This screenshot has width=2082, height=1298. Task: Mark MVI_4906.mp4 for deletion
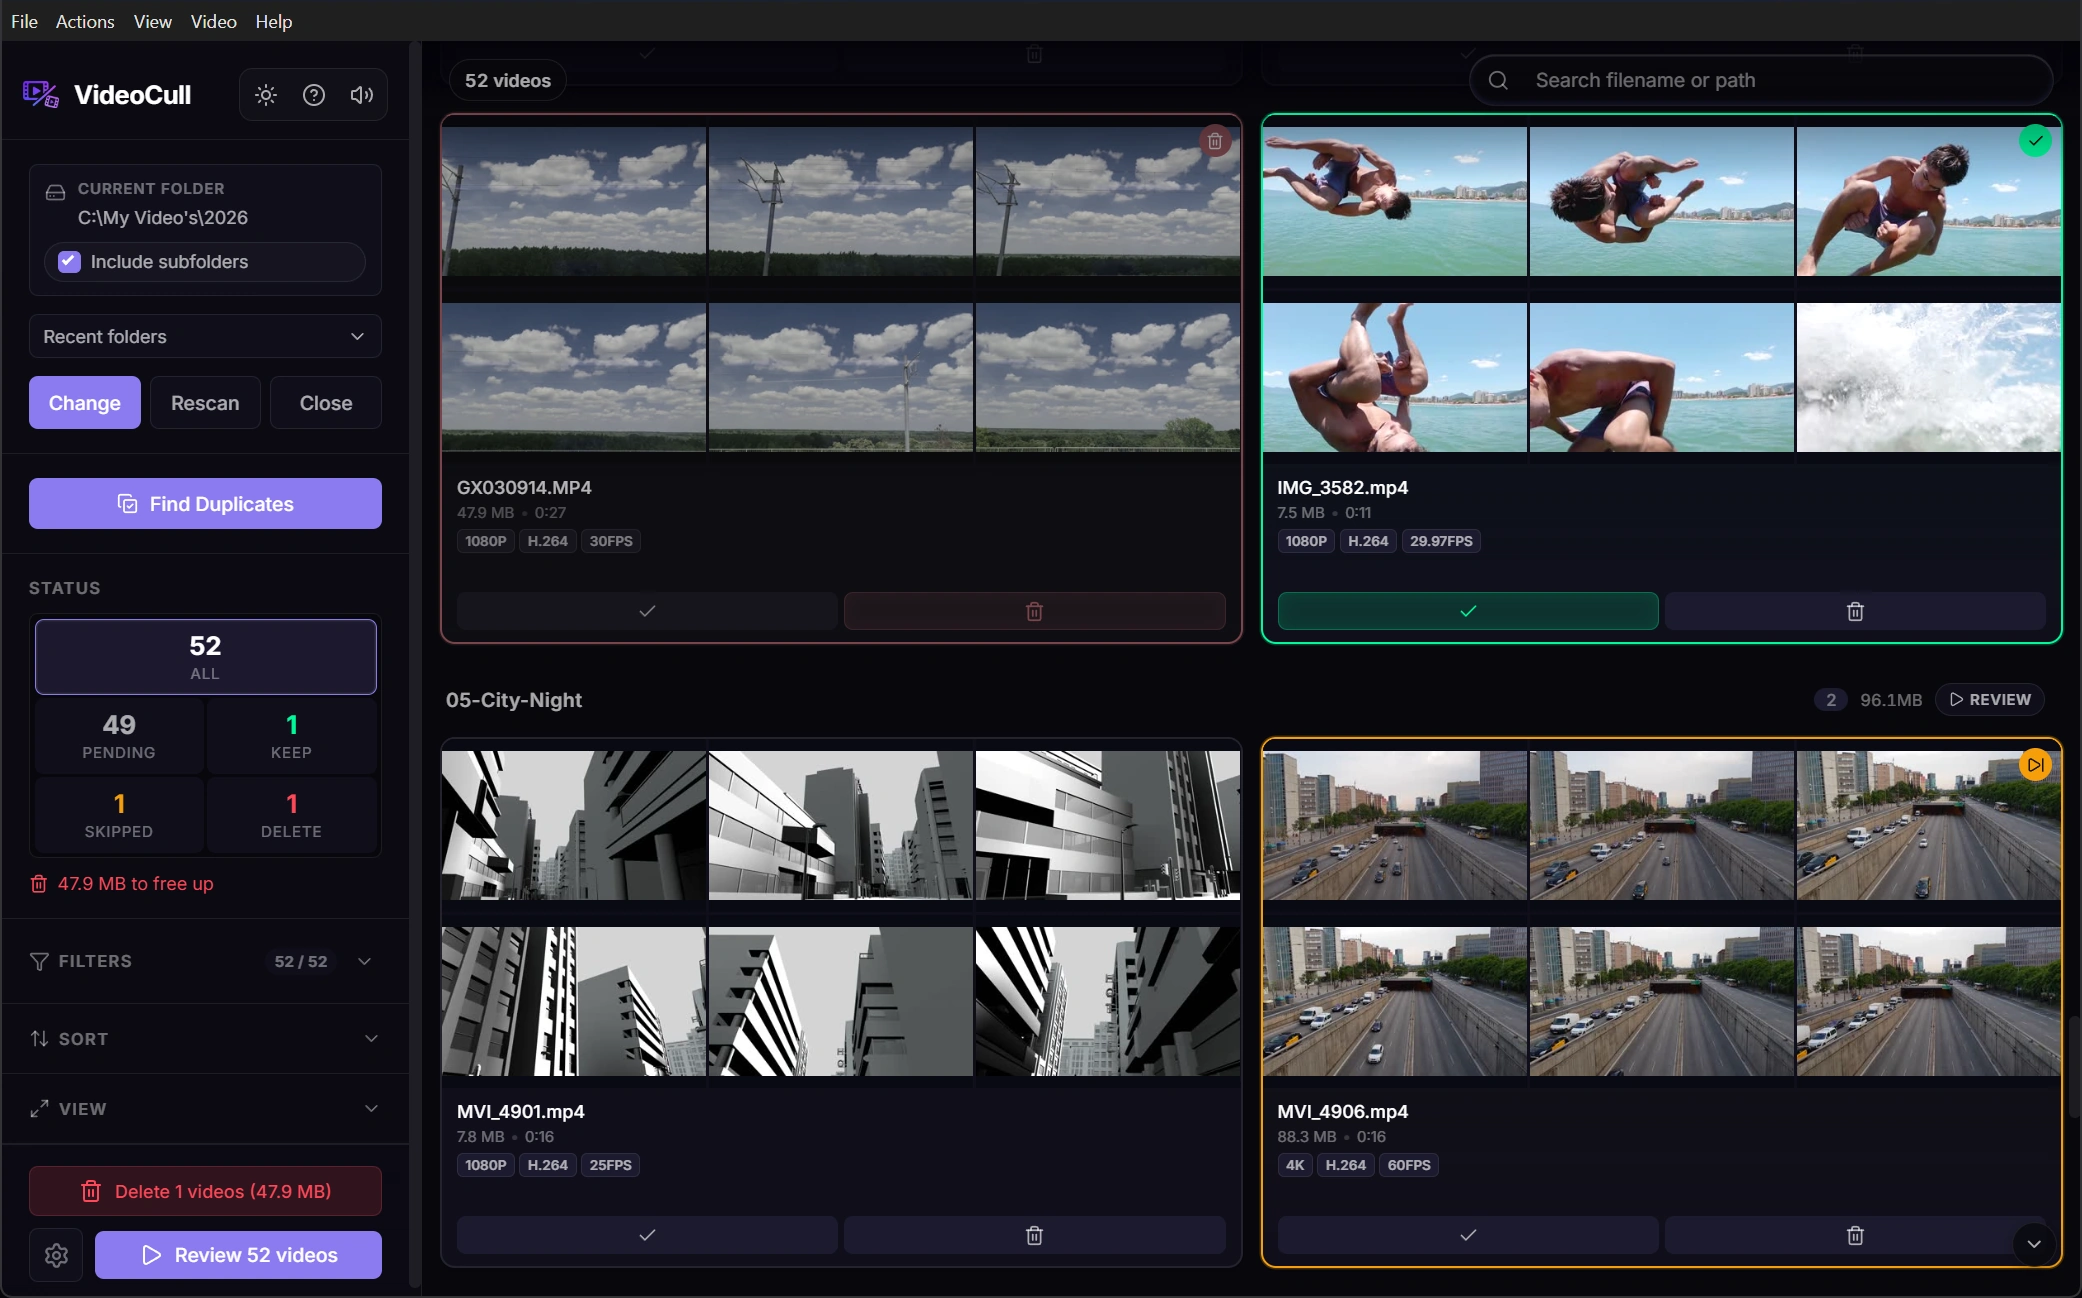point(1855,1235)
